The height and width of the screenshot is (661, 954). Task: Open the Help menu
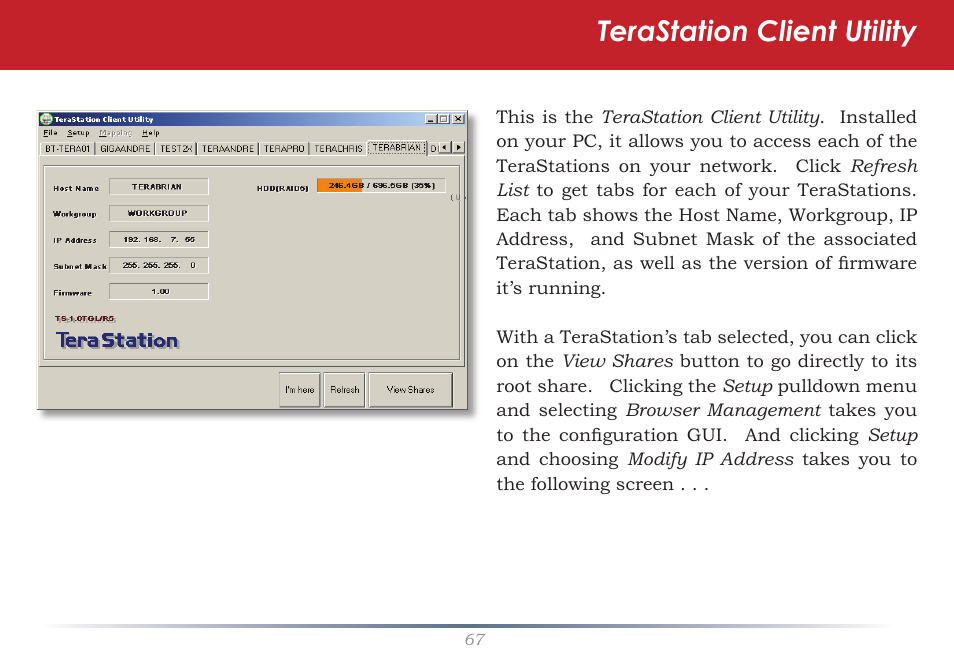(x=151, y=133)
